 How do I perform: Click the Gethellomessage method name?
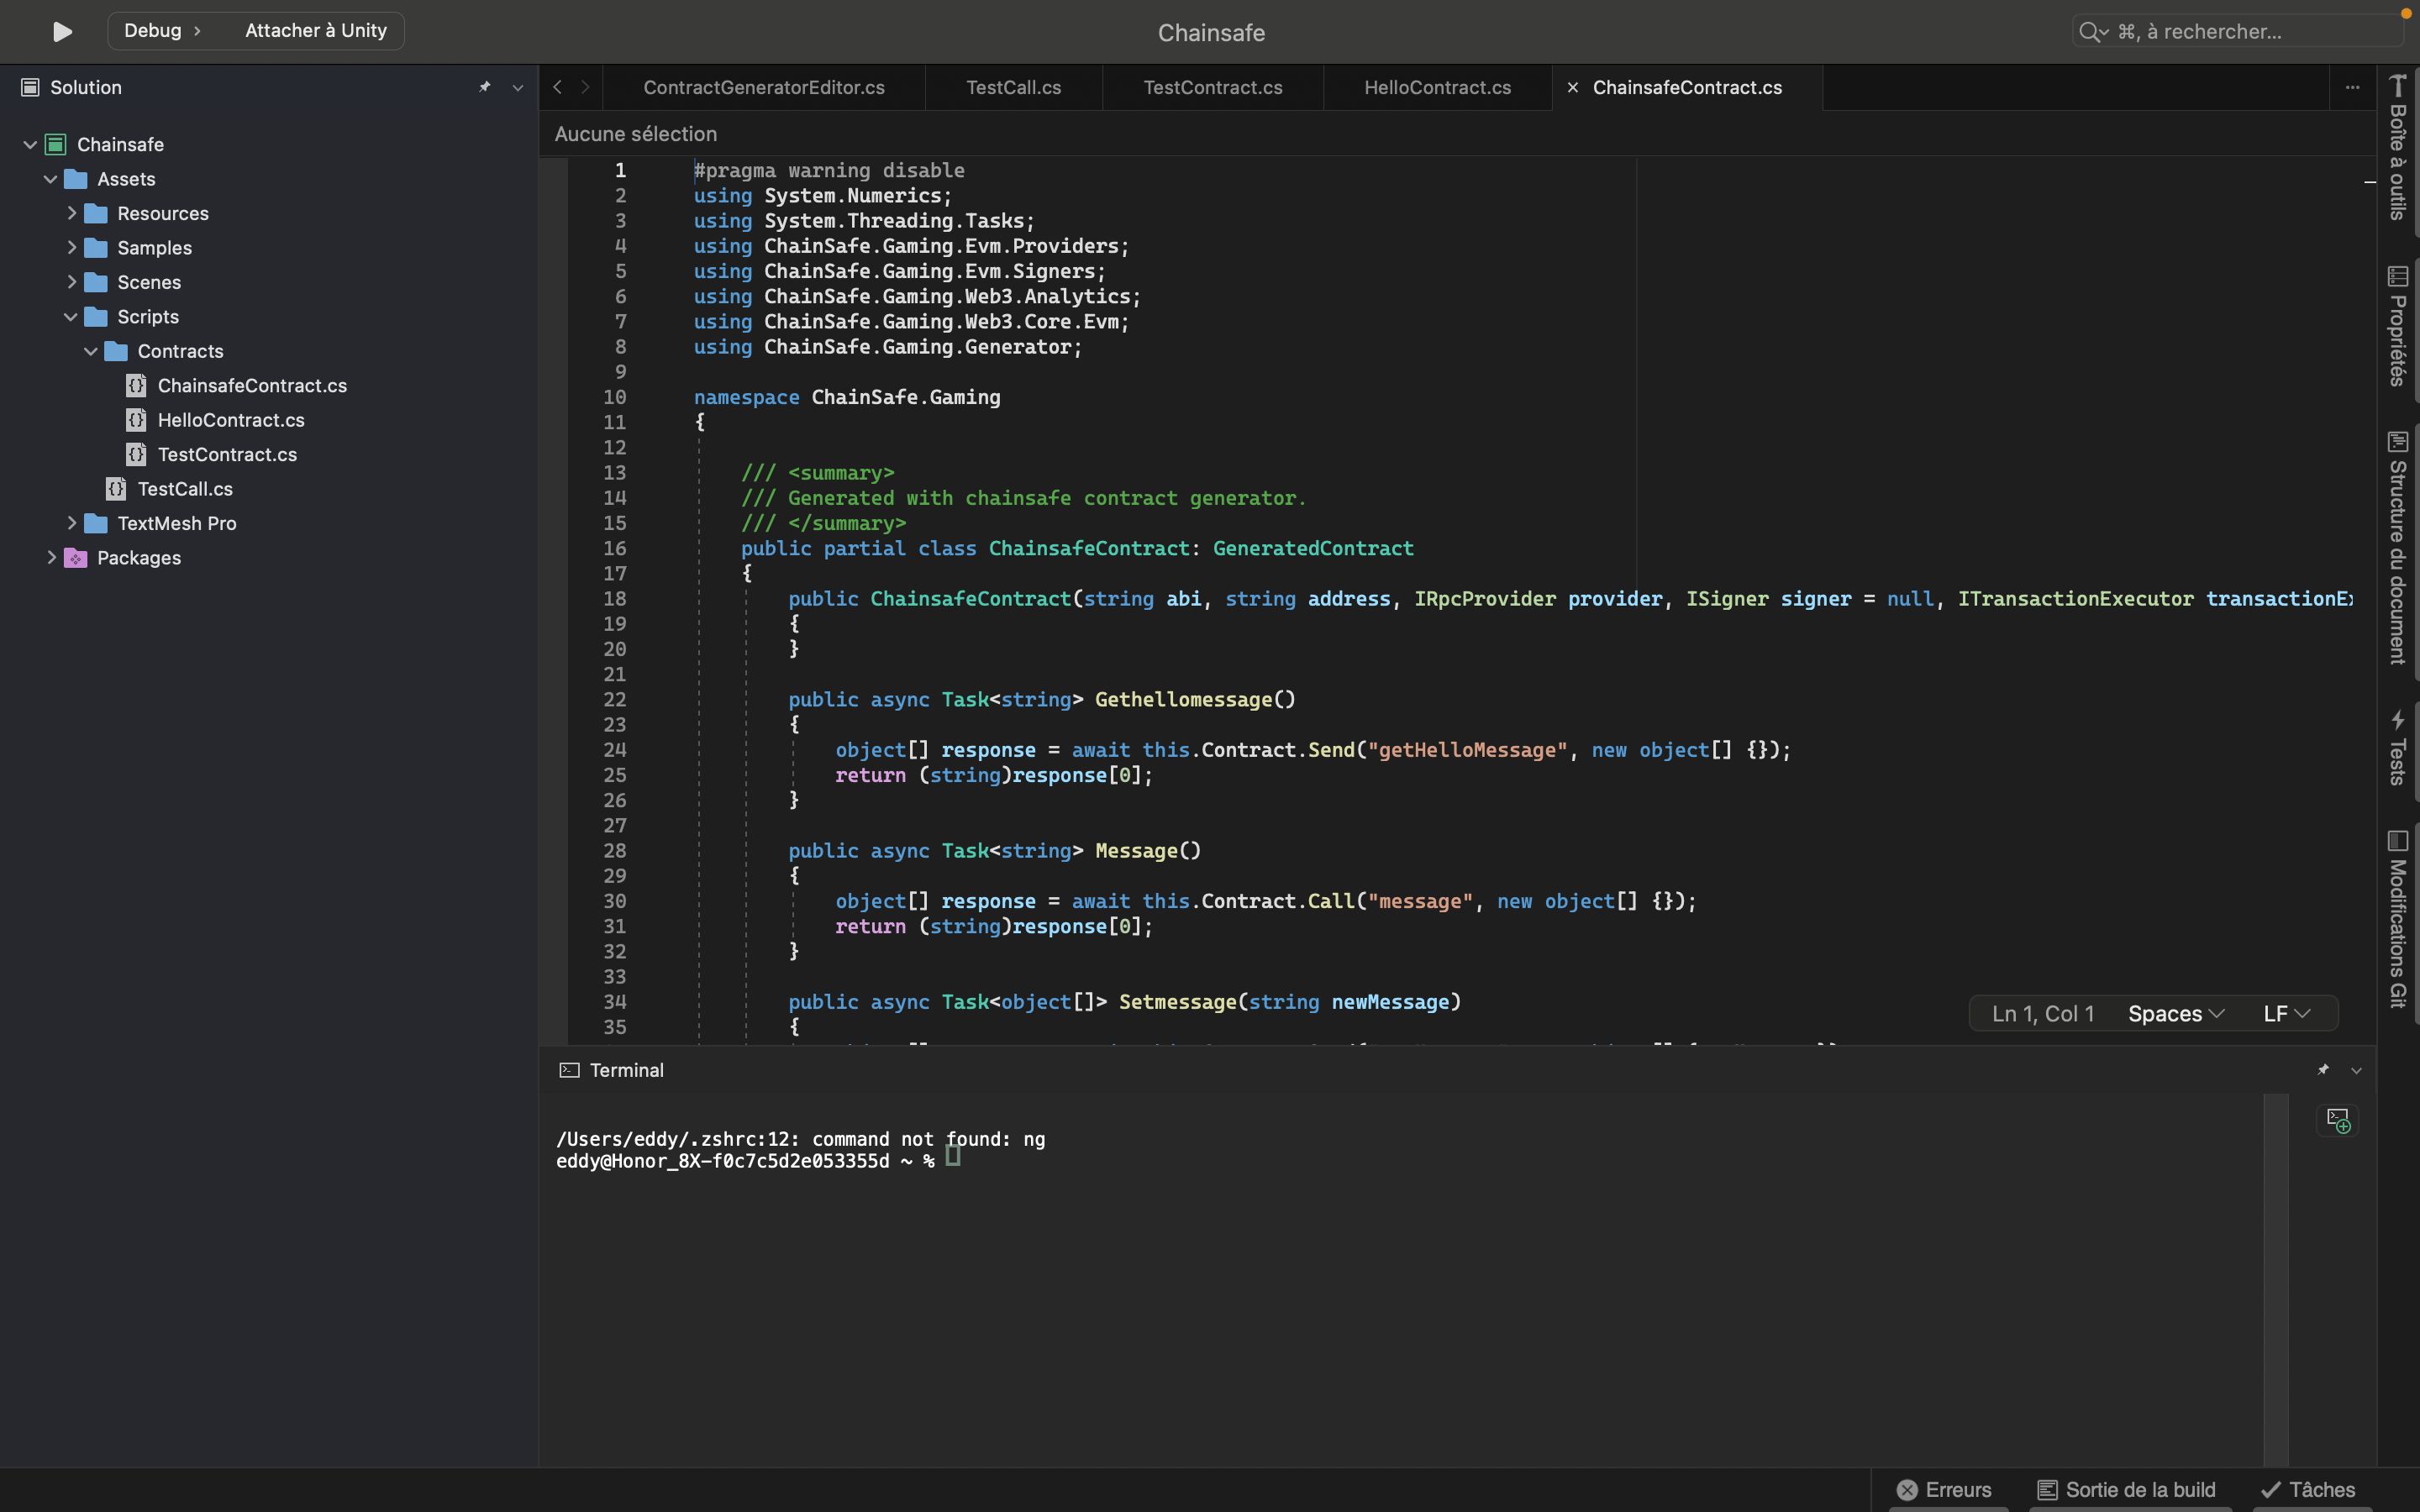click(x=1183, y=700)
